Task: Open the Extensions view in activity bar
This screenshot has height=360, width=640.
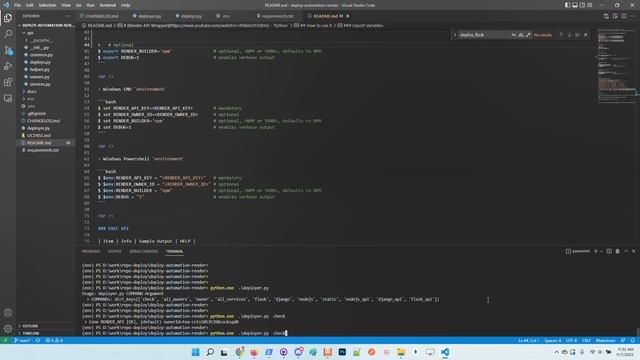Action: point(8,82)
